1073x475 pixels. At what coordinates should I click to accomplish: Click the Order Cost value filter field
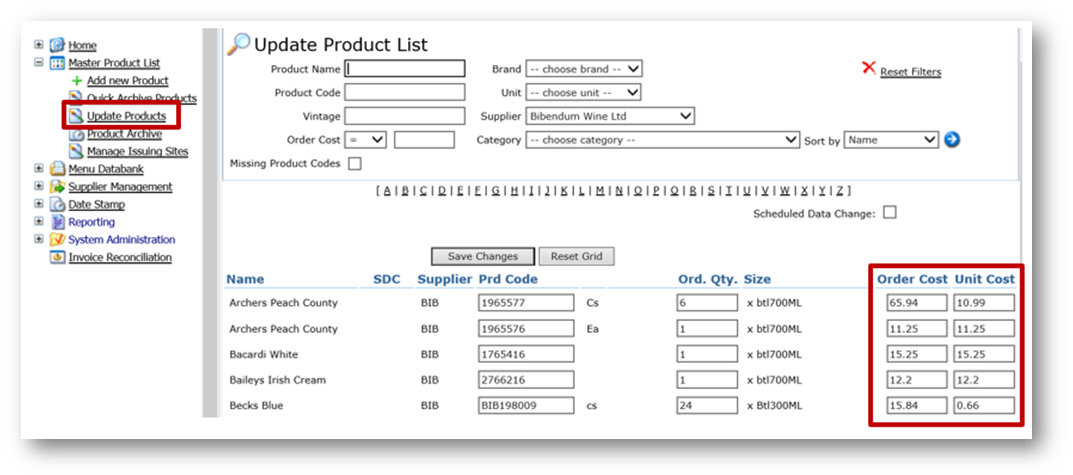point(424,140)
